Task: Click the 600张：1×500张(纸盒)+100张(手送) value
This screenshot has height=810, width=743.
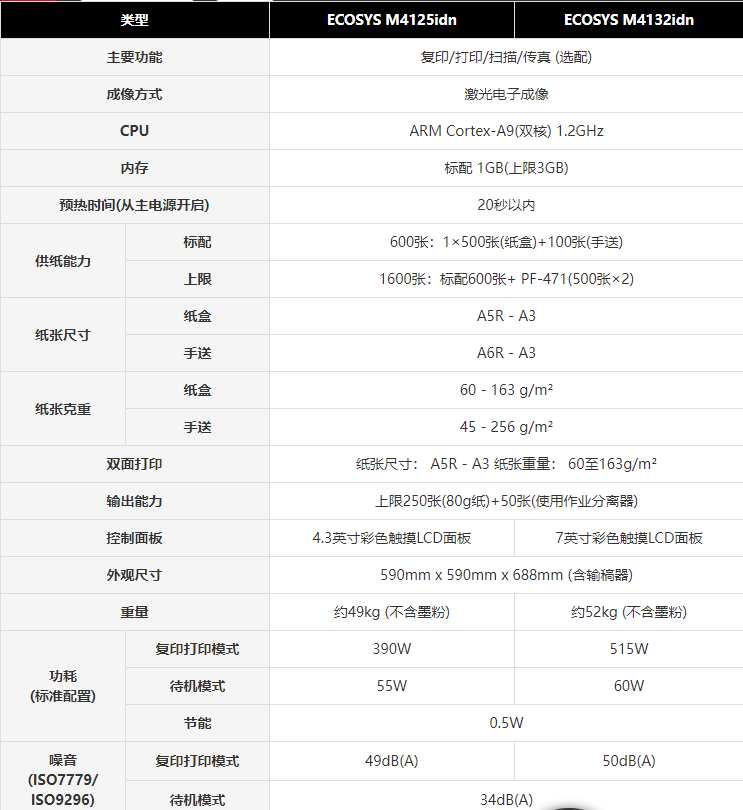Action: pyautogui.click(x=506, y=242)
